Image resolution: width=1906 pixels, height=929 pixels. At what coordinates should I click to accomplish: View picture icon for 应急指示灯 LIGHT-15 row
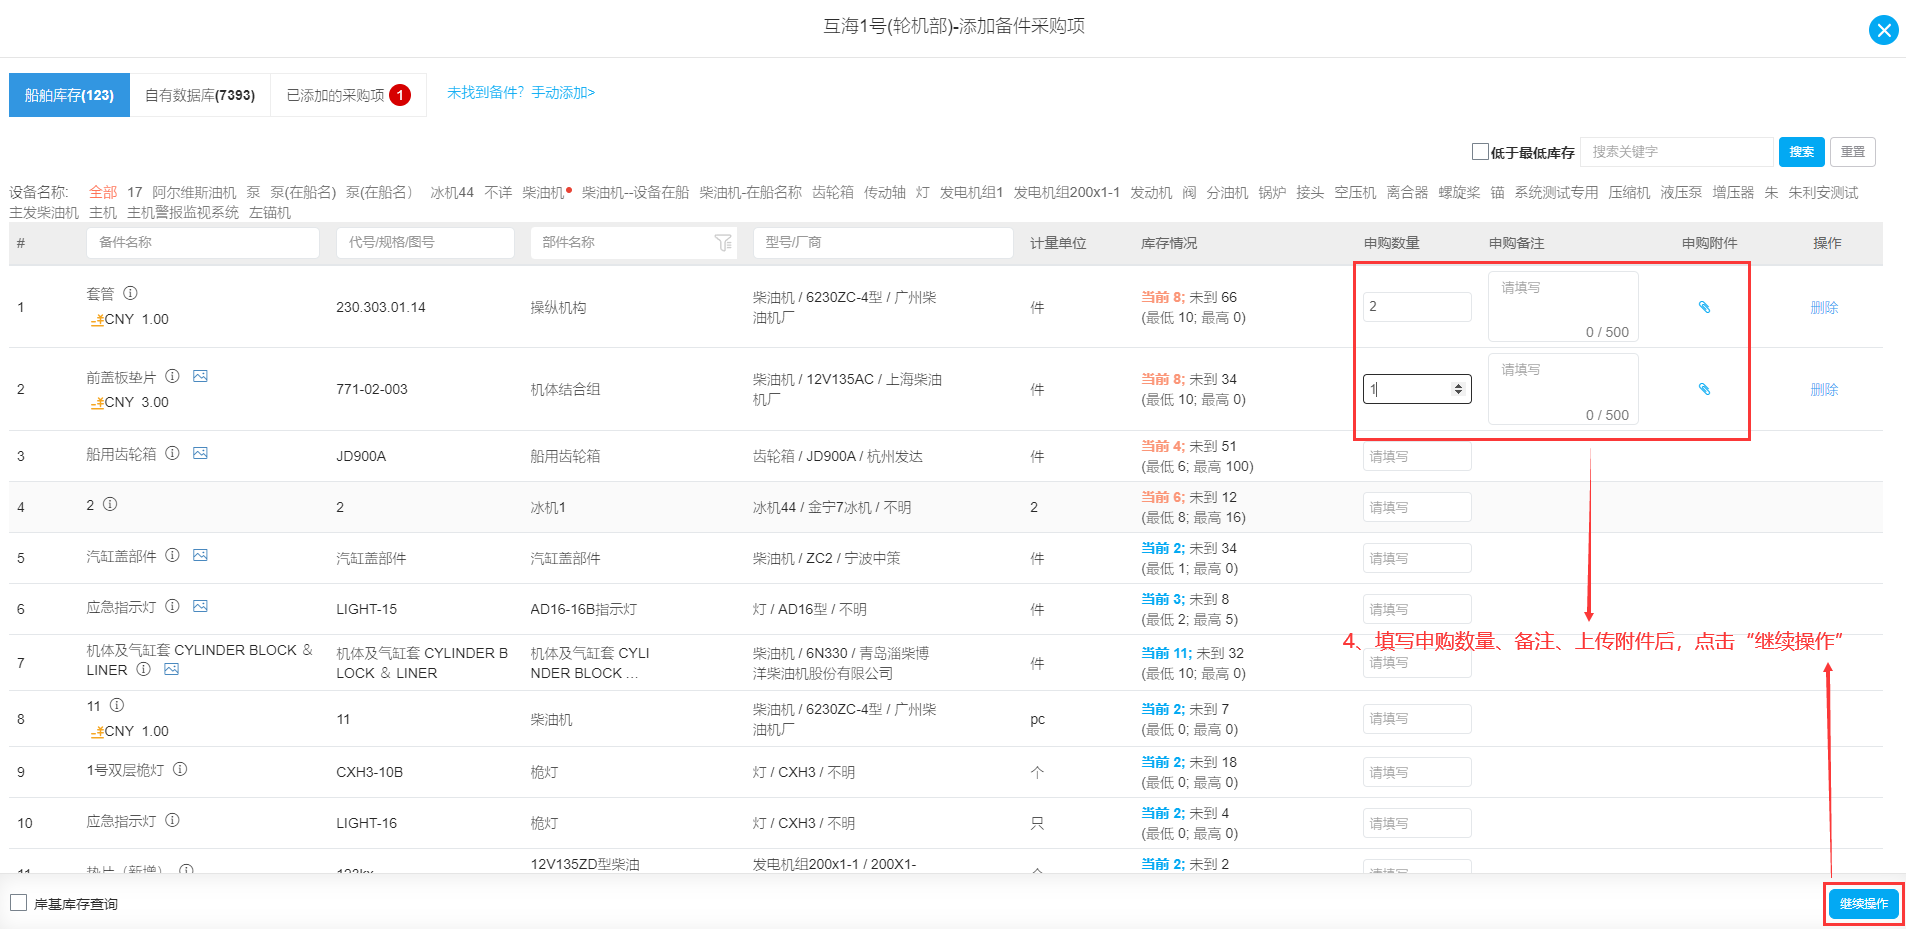(200, 606)
